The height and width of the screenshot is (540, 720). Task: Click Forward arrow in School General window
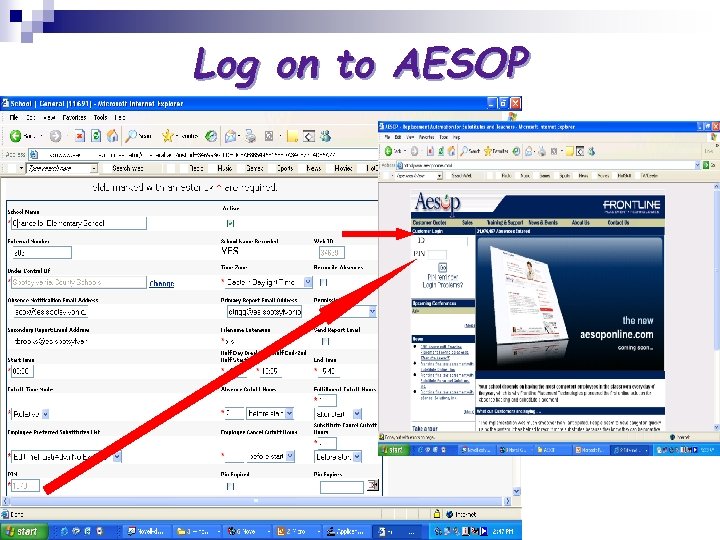[x=55, y=136]
